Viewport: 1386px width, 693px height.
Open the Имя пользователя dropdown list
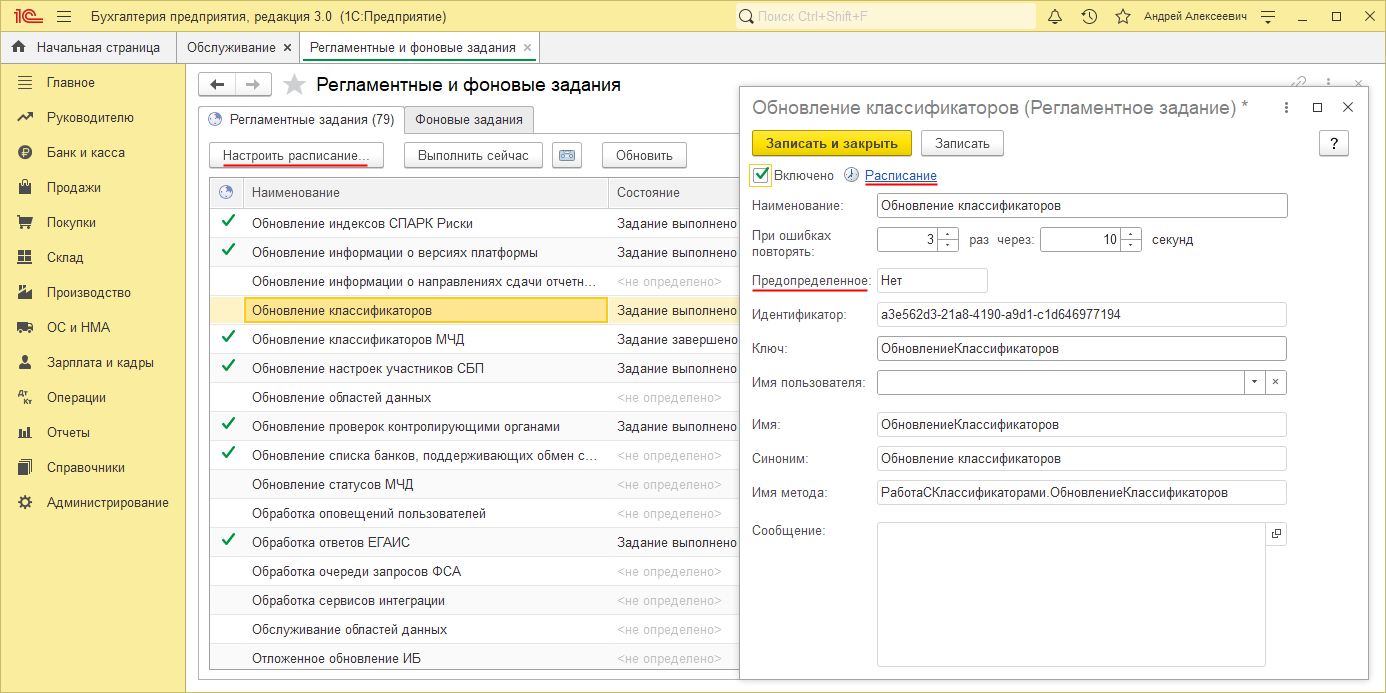1254,382
